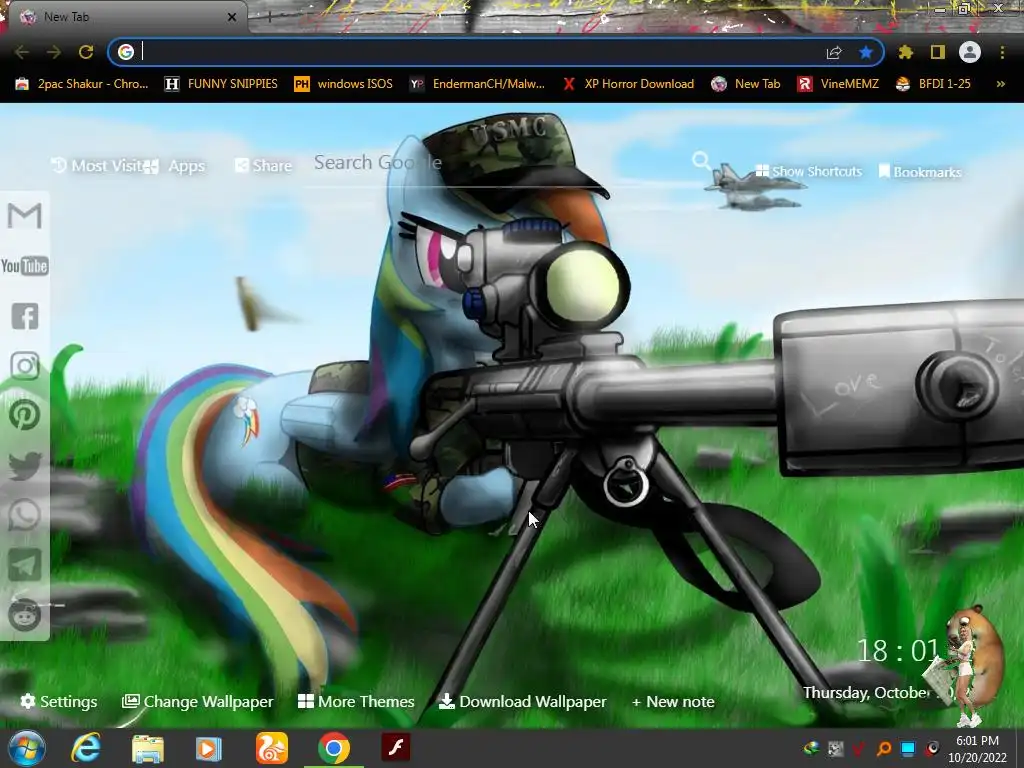Click Change Wallpaper
Screen dimensions: 1024x768
198,701
